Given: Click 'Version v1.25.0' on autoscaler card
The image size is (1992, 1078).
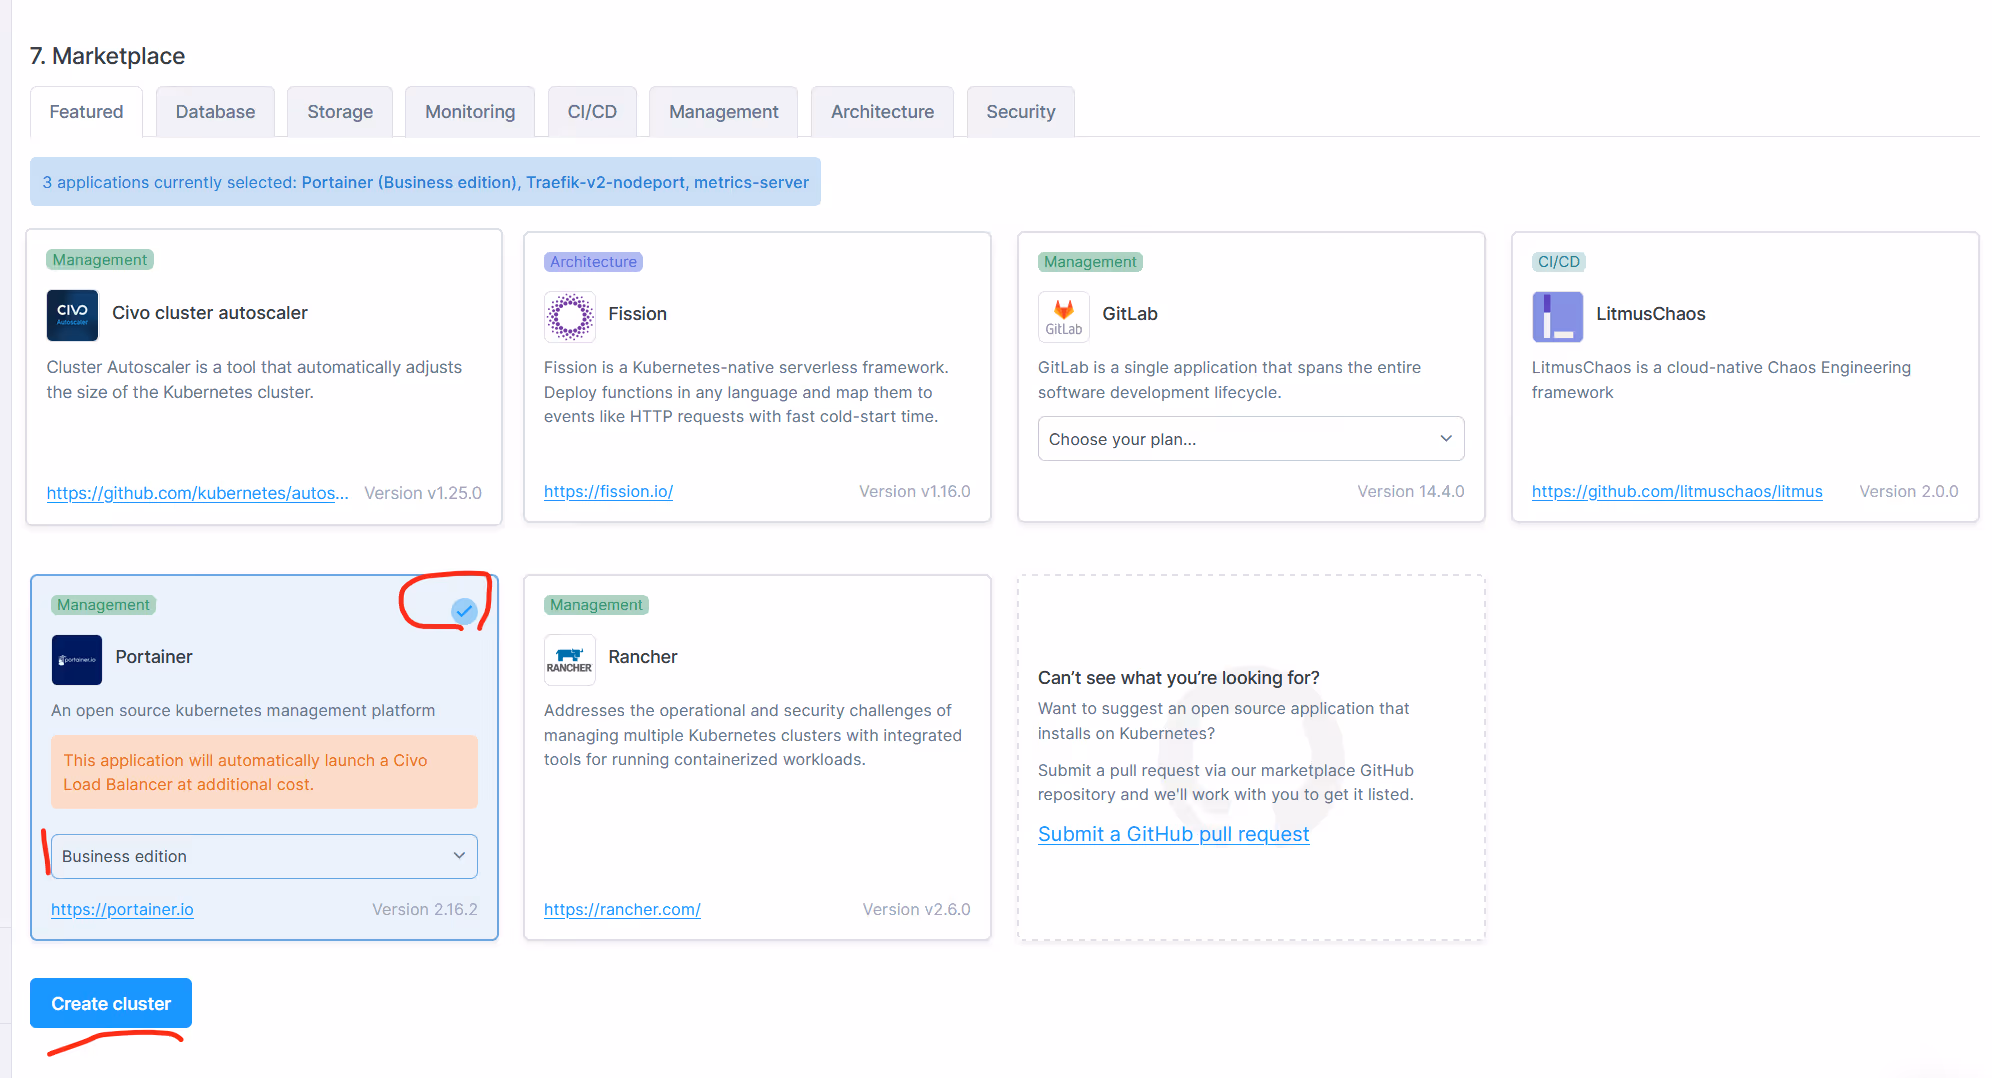Looking at the screenshot, I should click(x=423, y=493).
